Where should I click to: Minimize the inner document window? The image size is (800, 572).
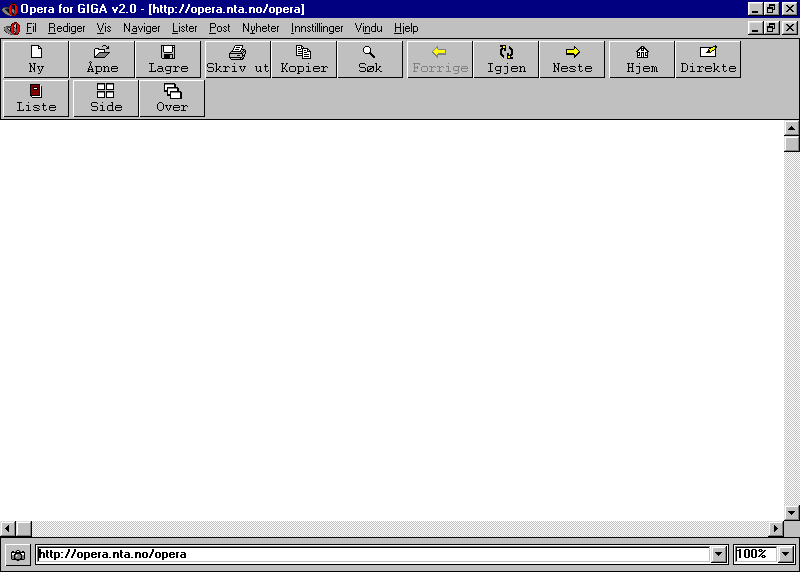755,28
